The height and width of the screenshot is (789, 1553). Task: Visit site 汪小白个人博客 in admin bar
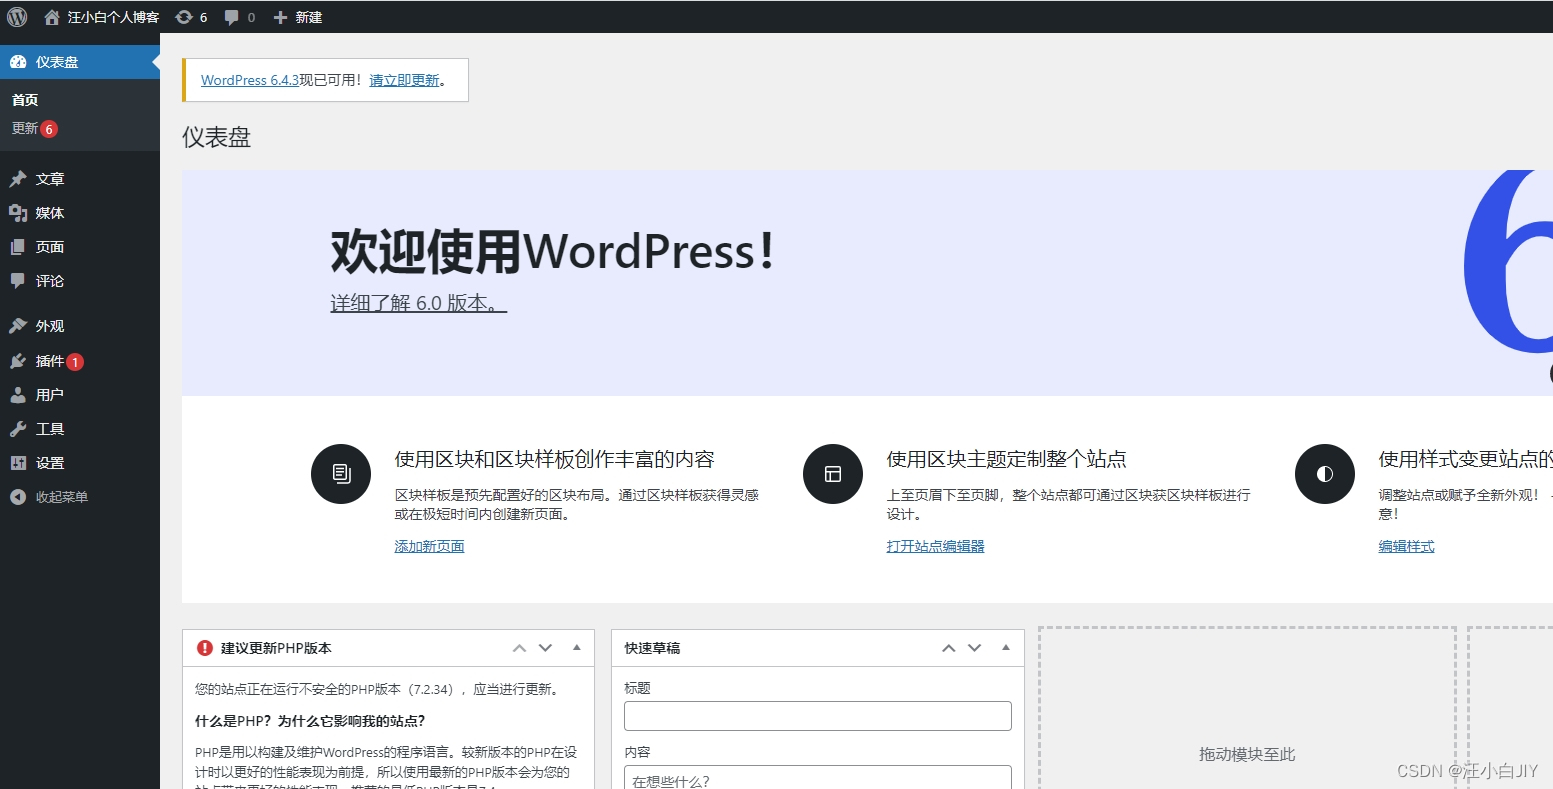point(102,17)
